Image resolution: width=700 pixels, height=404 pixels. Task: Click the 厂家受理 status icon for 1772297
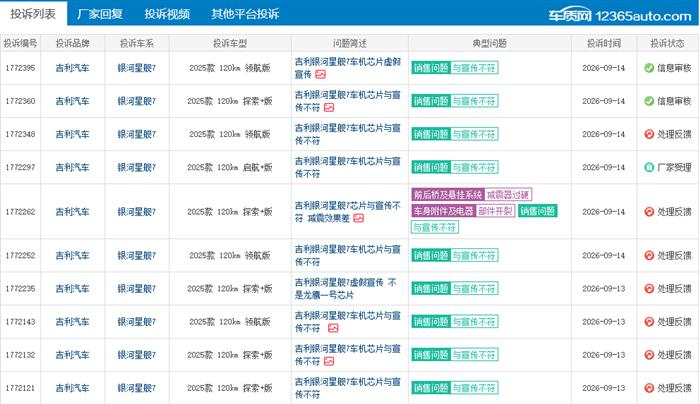click(x=649, y=167)
